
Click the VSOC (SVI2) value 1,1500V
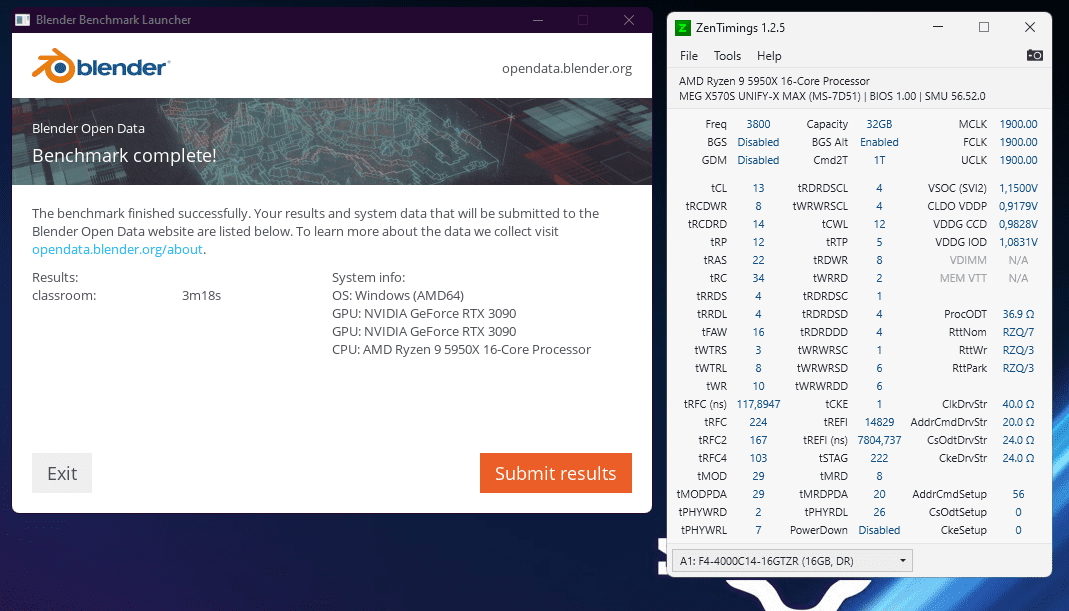click(x=1019, y=188)
